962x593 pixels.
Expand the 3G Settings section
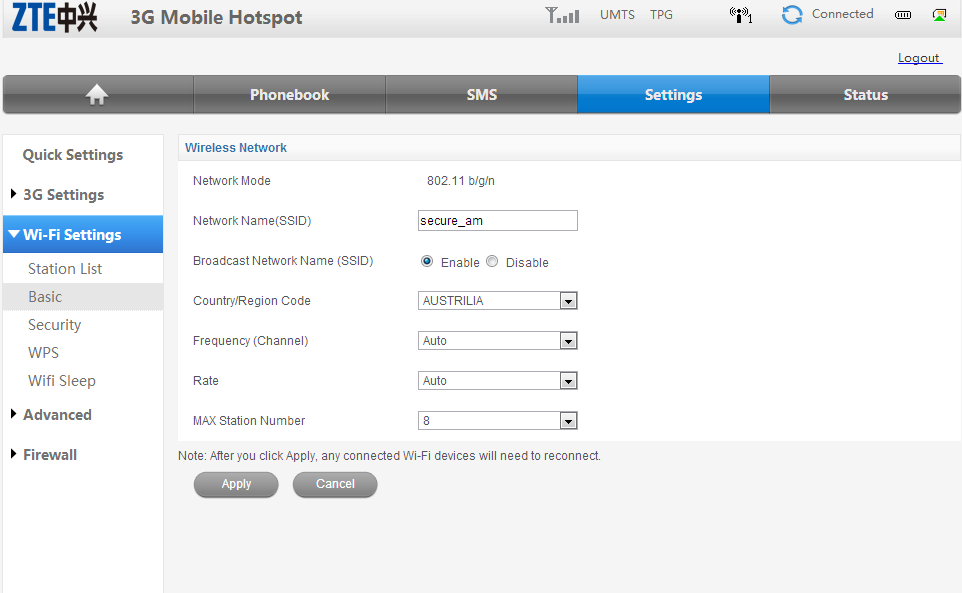(63, 195)
